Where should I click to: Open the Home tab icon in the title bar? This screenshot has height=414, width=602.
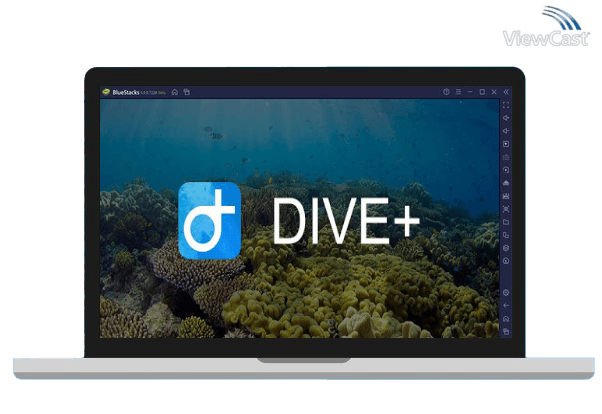[175, 92]
